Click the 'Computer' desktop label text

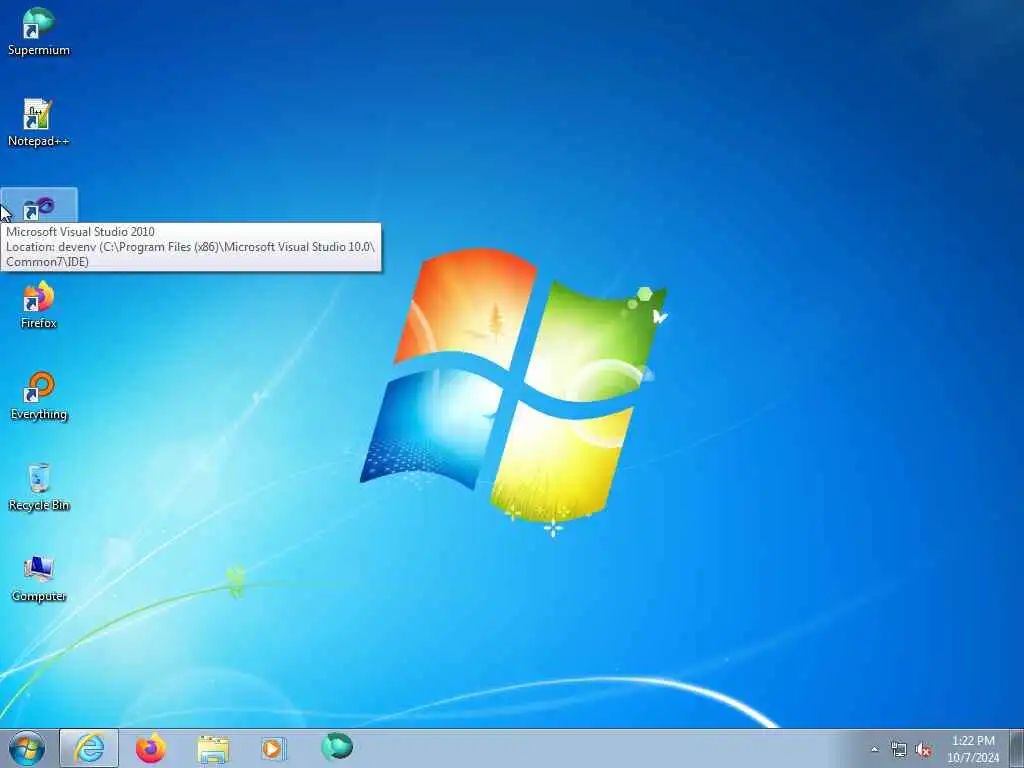[39, 596]
